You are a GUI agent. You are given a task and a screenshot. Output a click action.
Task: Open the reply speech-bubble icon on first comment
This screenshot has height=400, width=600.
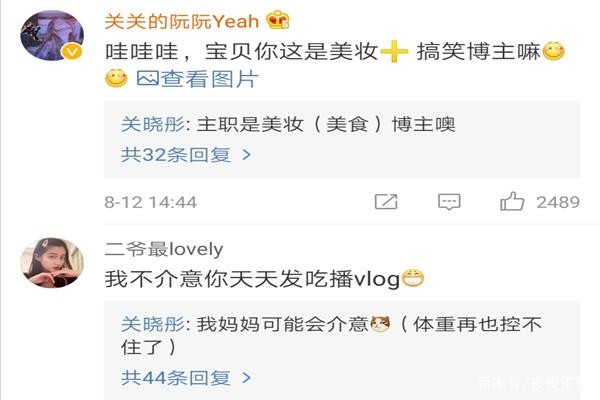(449, 202)
